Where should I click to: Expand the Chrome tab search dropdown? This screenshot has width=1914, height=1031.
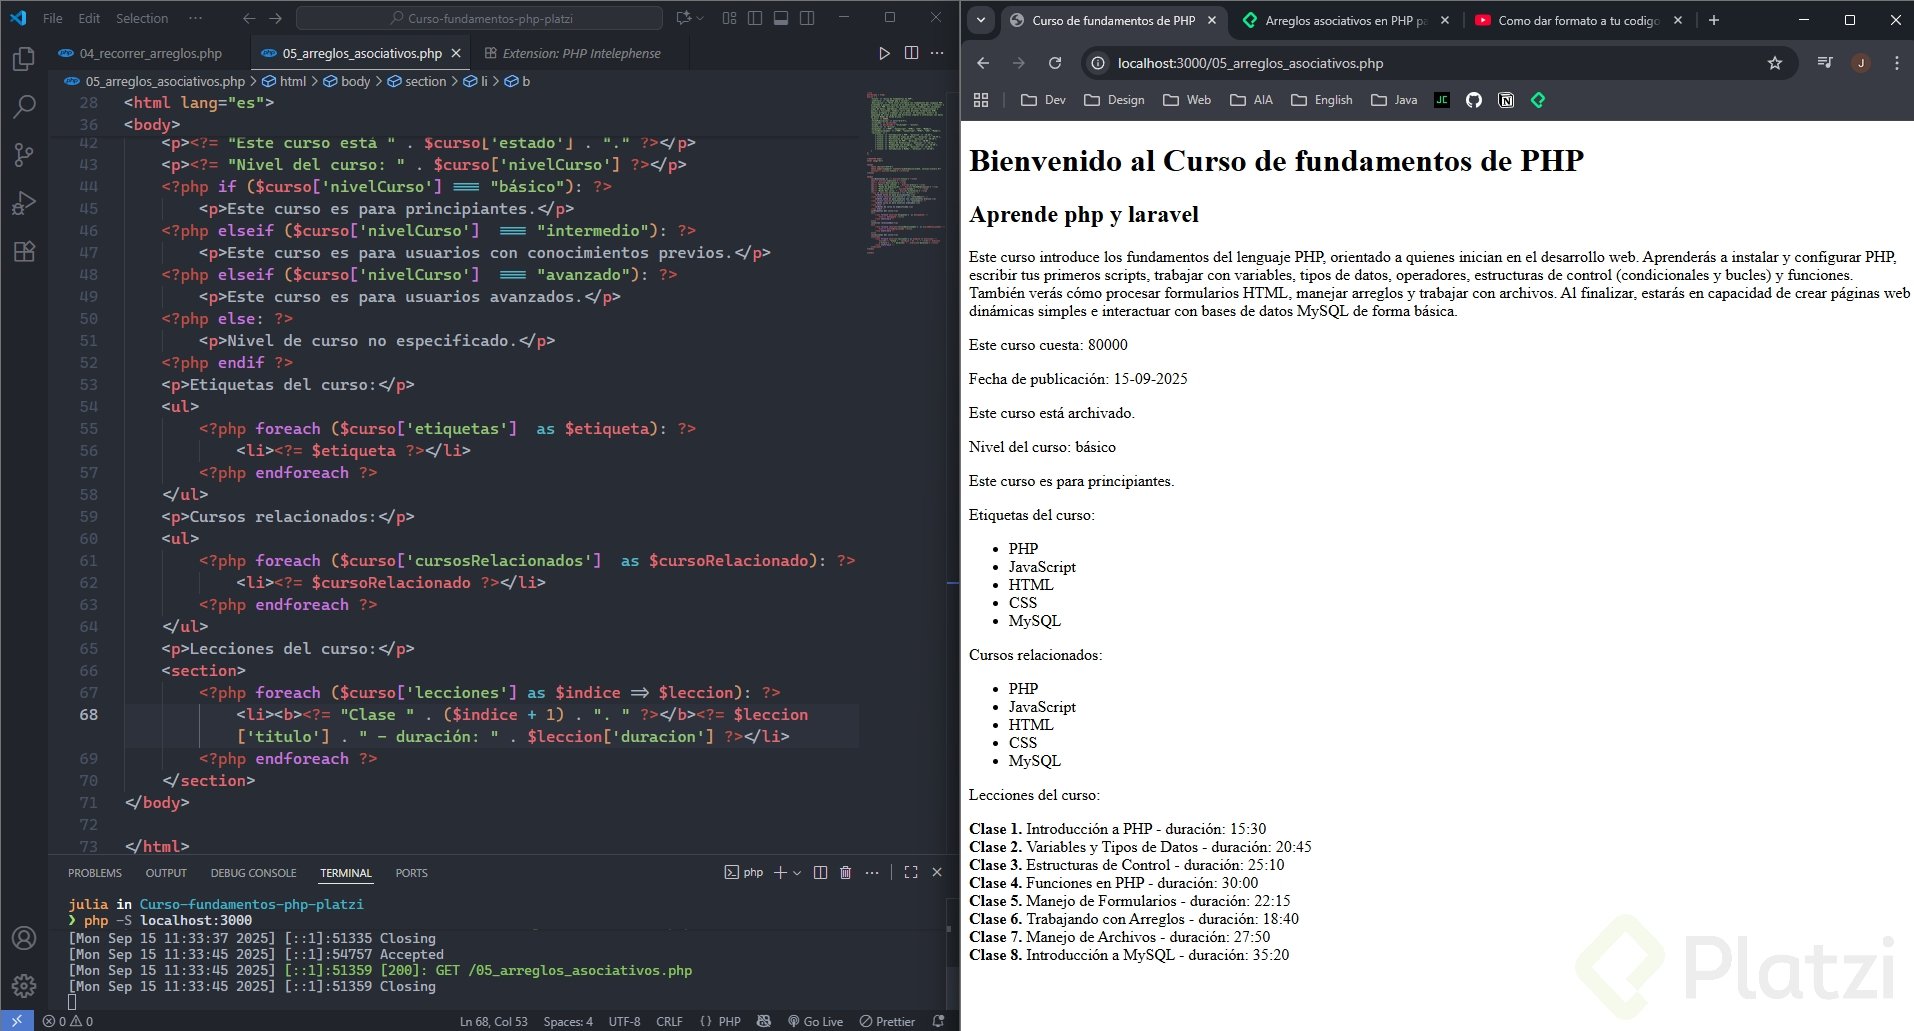coord(981,20)
